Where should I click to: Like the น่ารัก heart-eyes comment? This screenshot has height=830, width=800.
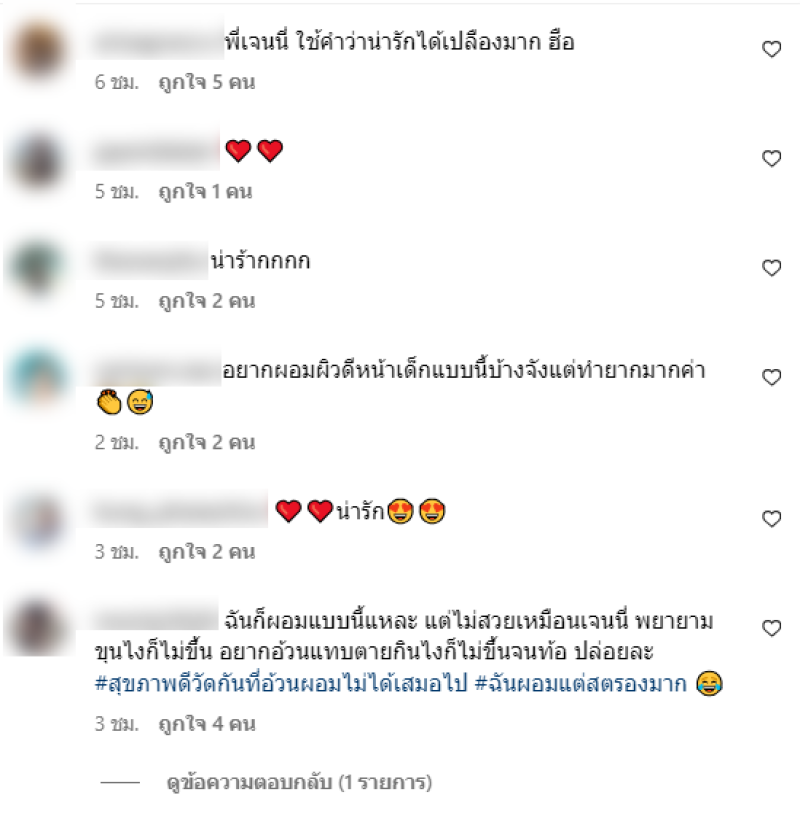click(771, 518)
